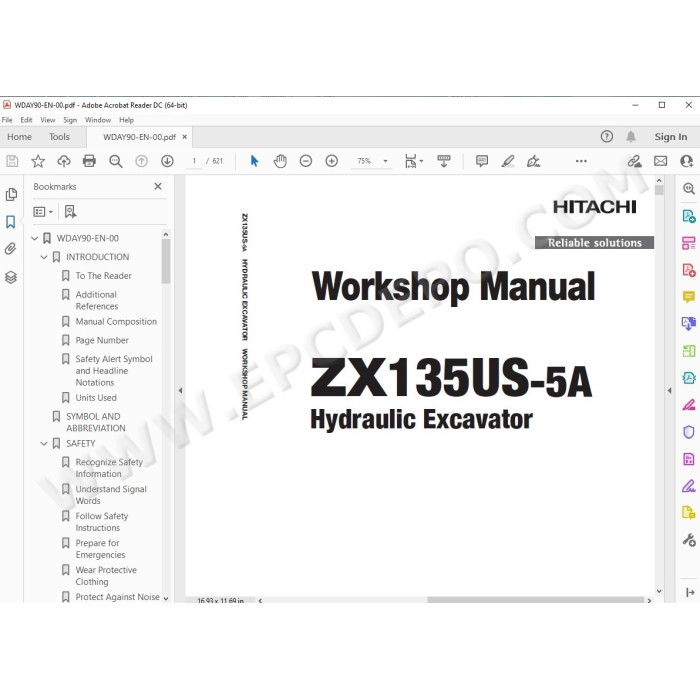Screen dimensions: 700x700
Task: Expand right tools pane labels arrow
Action: tap(690, 592)
